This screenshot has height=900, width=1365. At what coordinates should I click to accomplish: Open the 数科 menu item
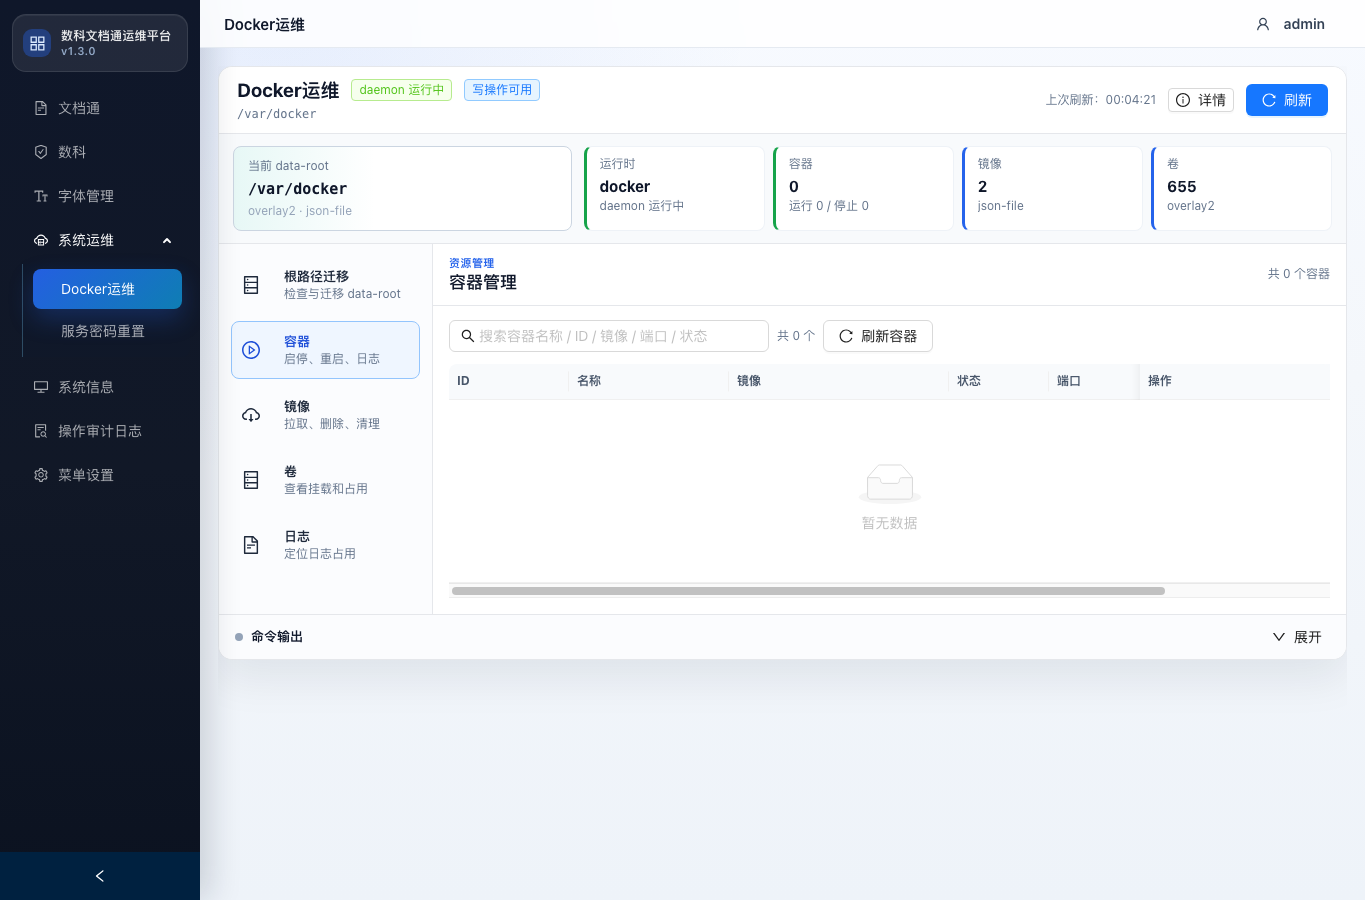100,152
